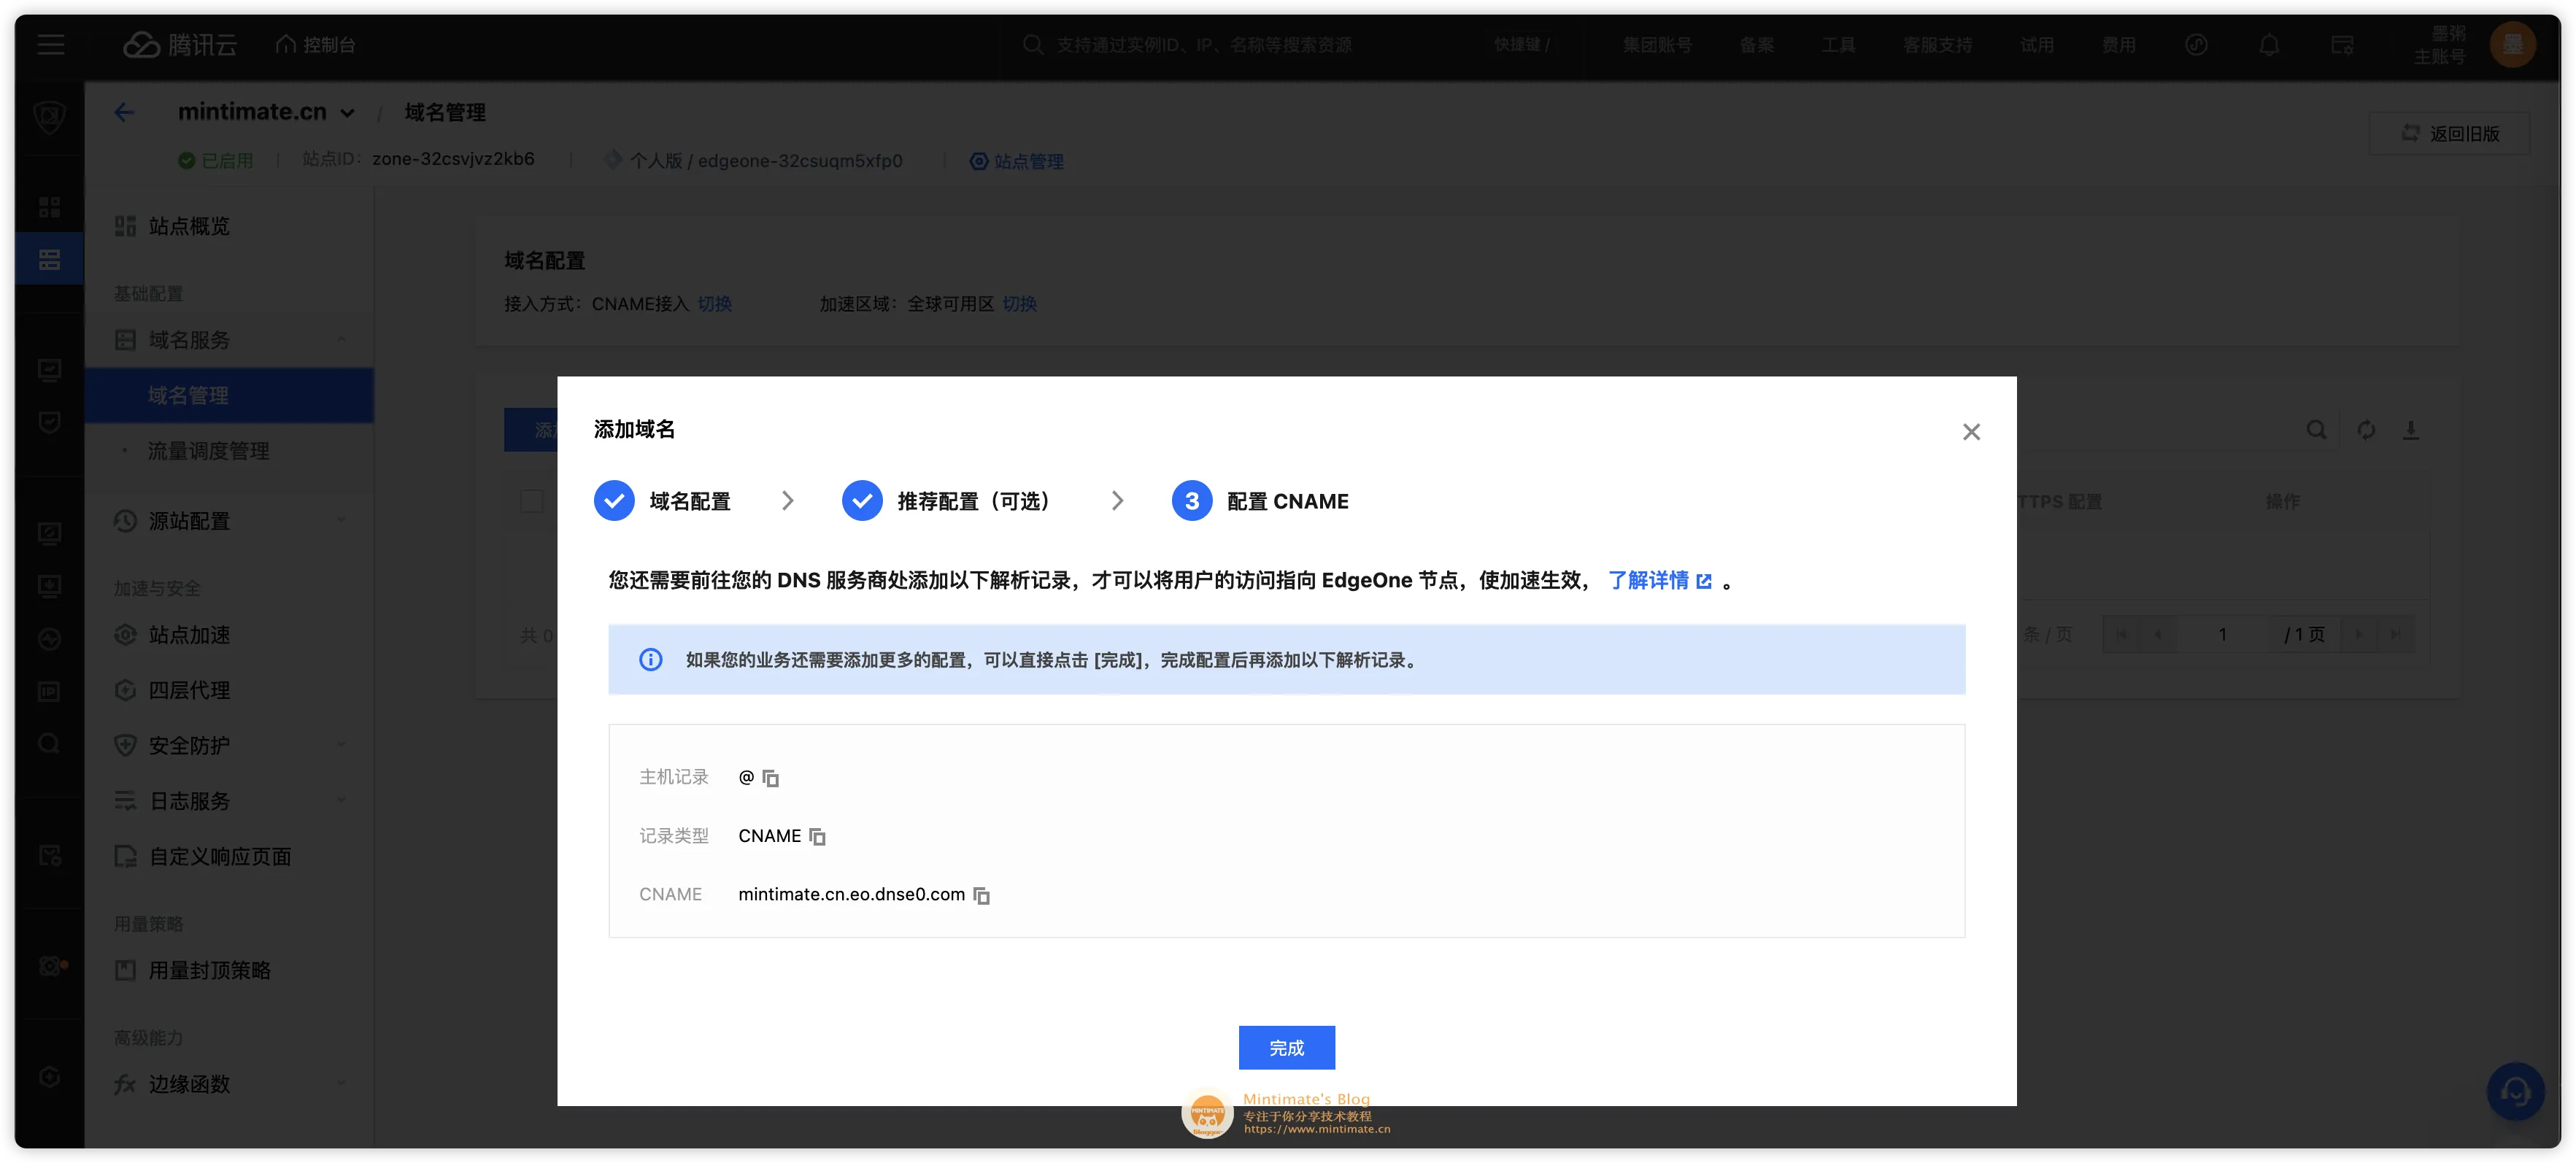This screenshot has height=1163, width=2576.
Task: Open 工具 menu
Action: coord(1838,45)
